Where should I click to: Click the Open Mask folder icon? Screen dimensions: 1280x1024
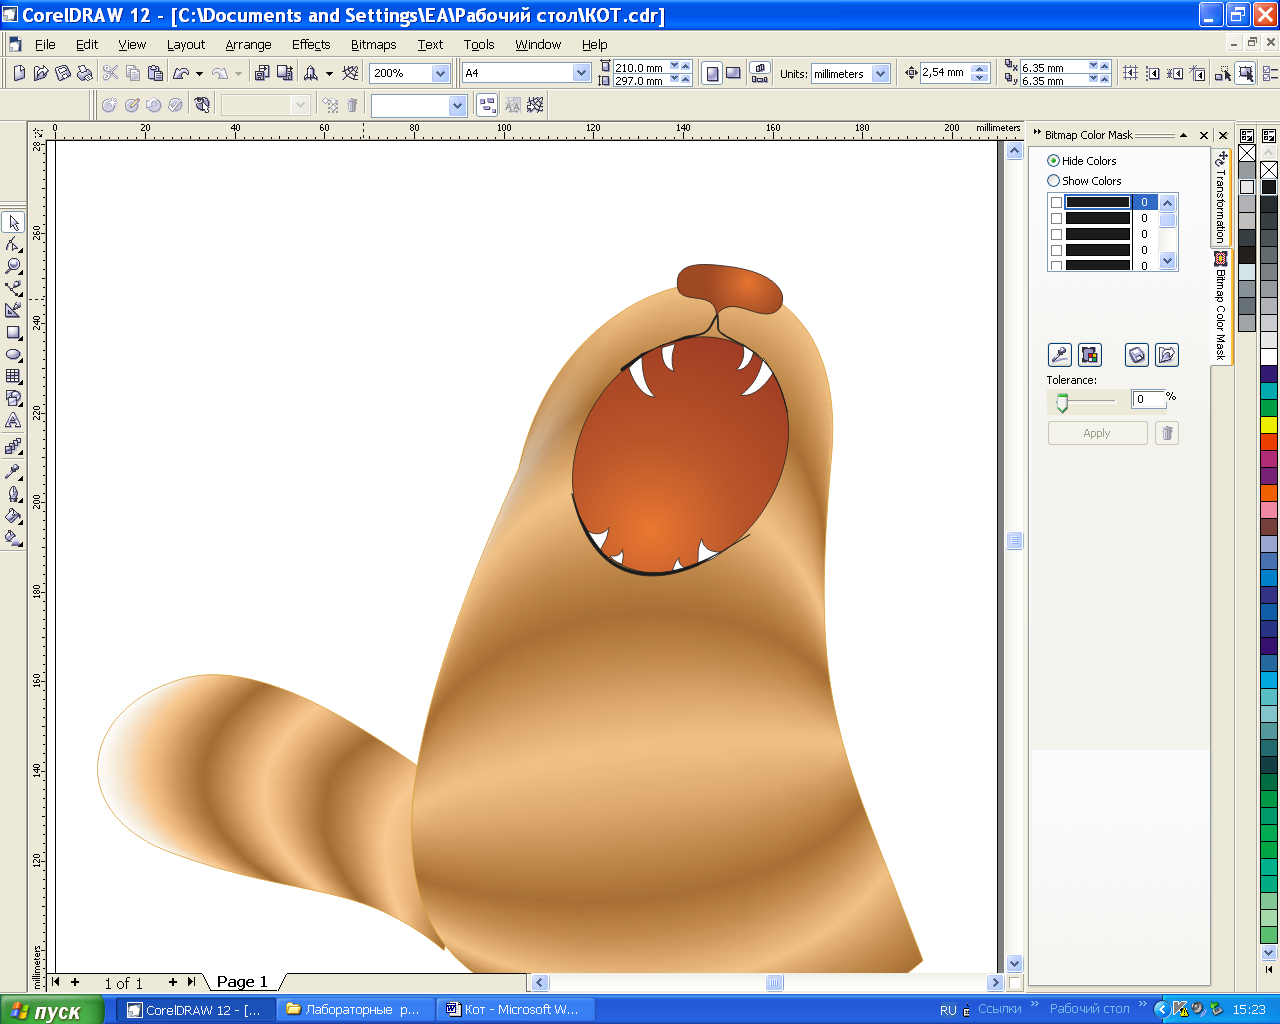[x=1166, y=355]
